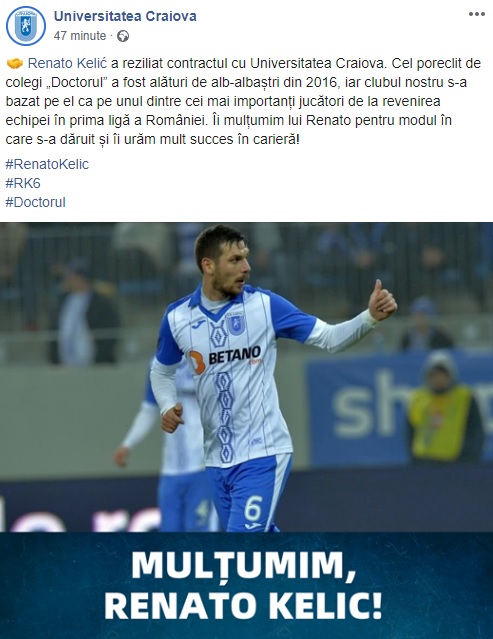
Task: Click the MULȚUMIM banner heading
Action: [x=243, y=564]
